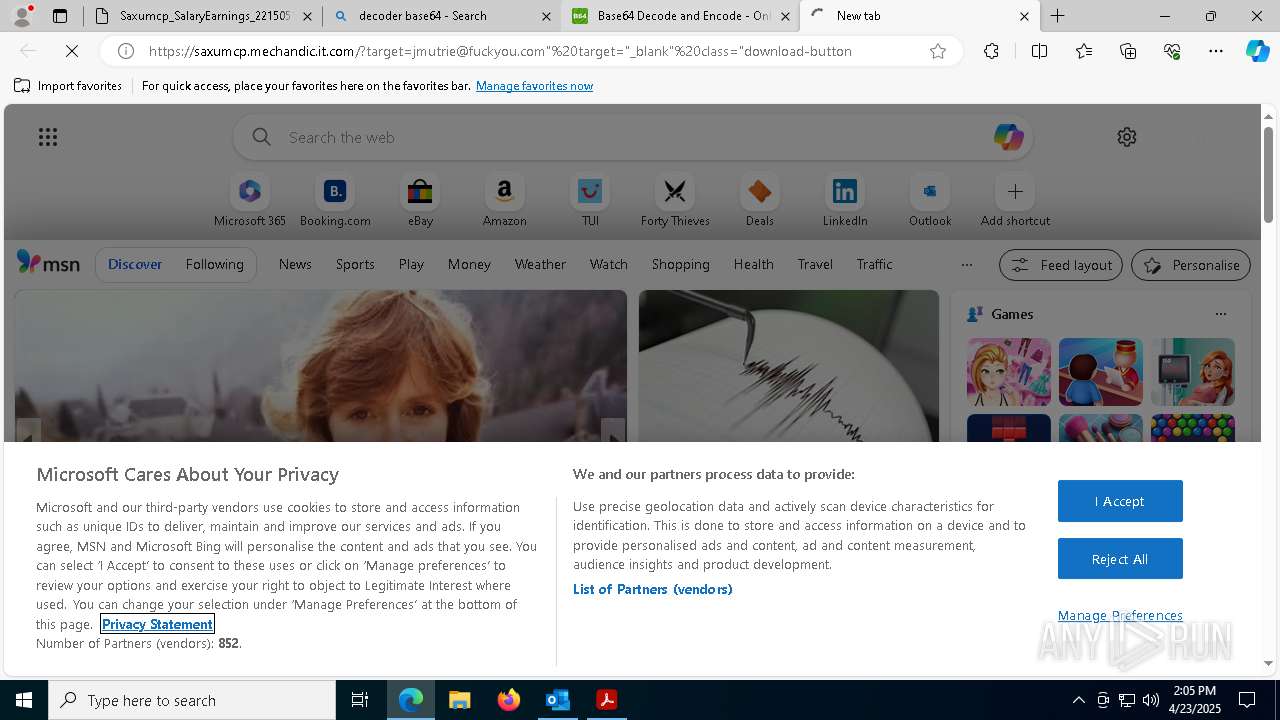1280x720 pixels.
Task: Open the system volume icon
Action: click(x=1150, y=700)
